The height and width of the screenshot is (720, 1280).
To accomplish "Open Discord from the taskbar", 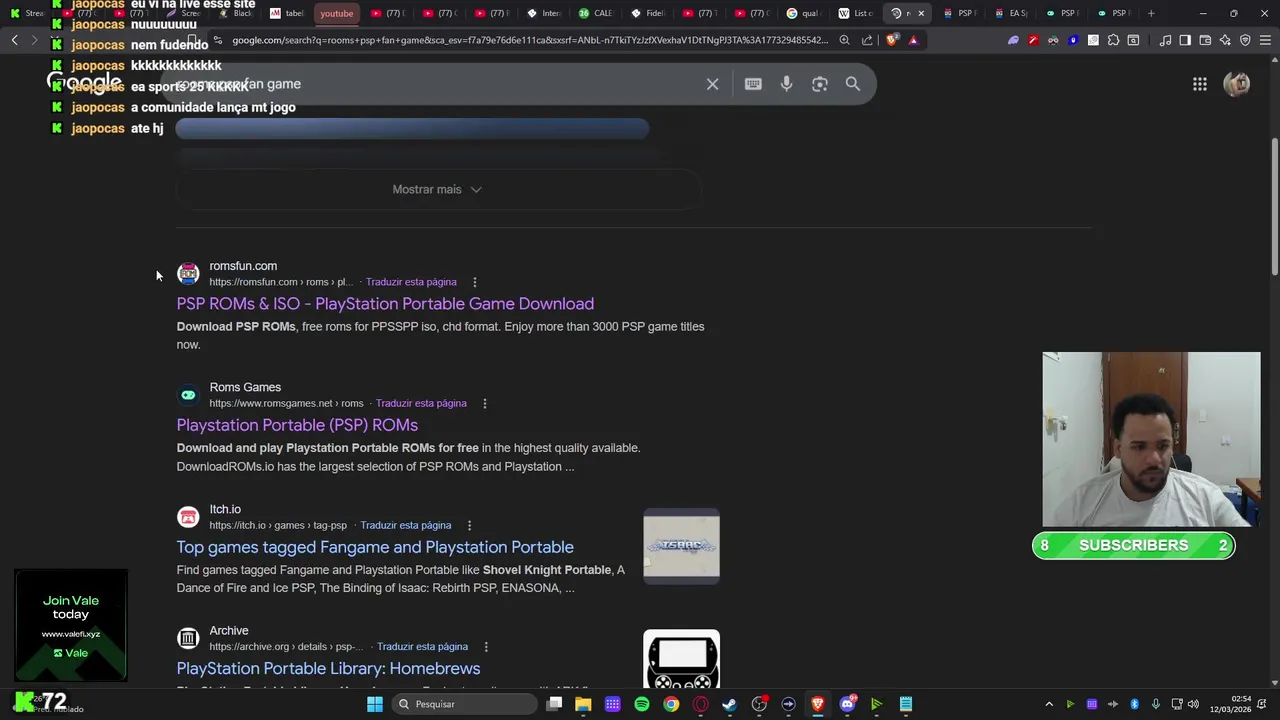I will pyautogui.click(x=848, y=704).
